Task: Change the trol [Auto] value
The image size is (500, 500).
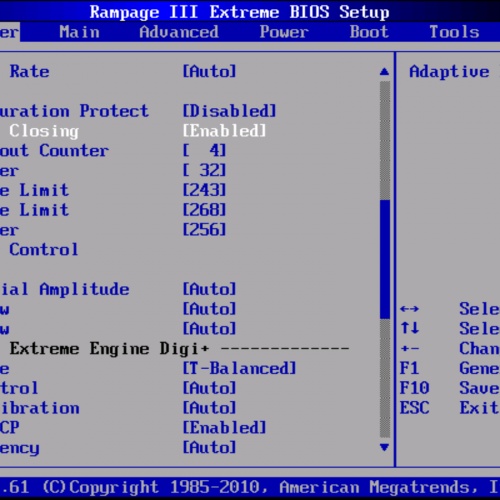Action: [x=209, y=388]
